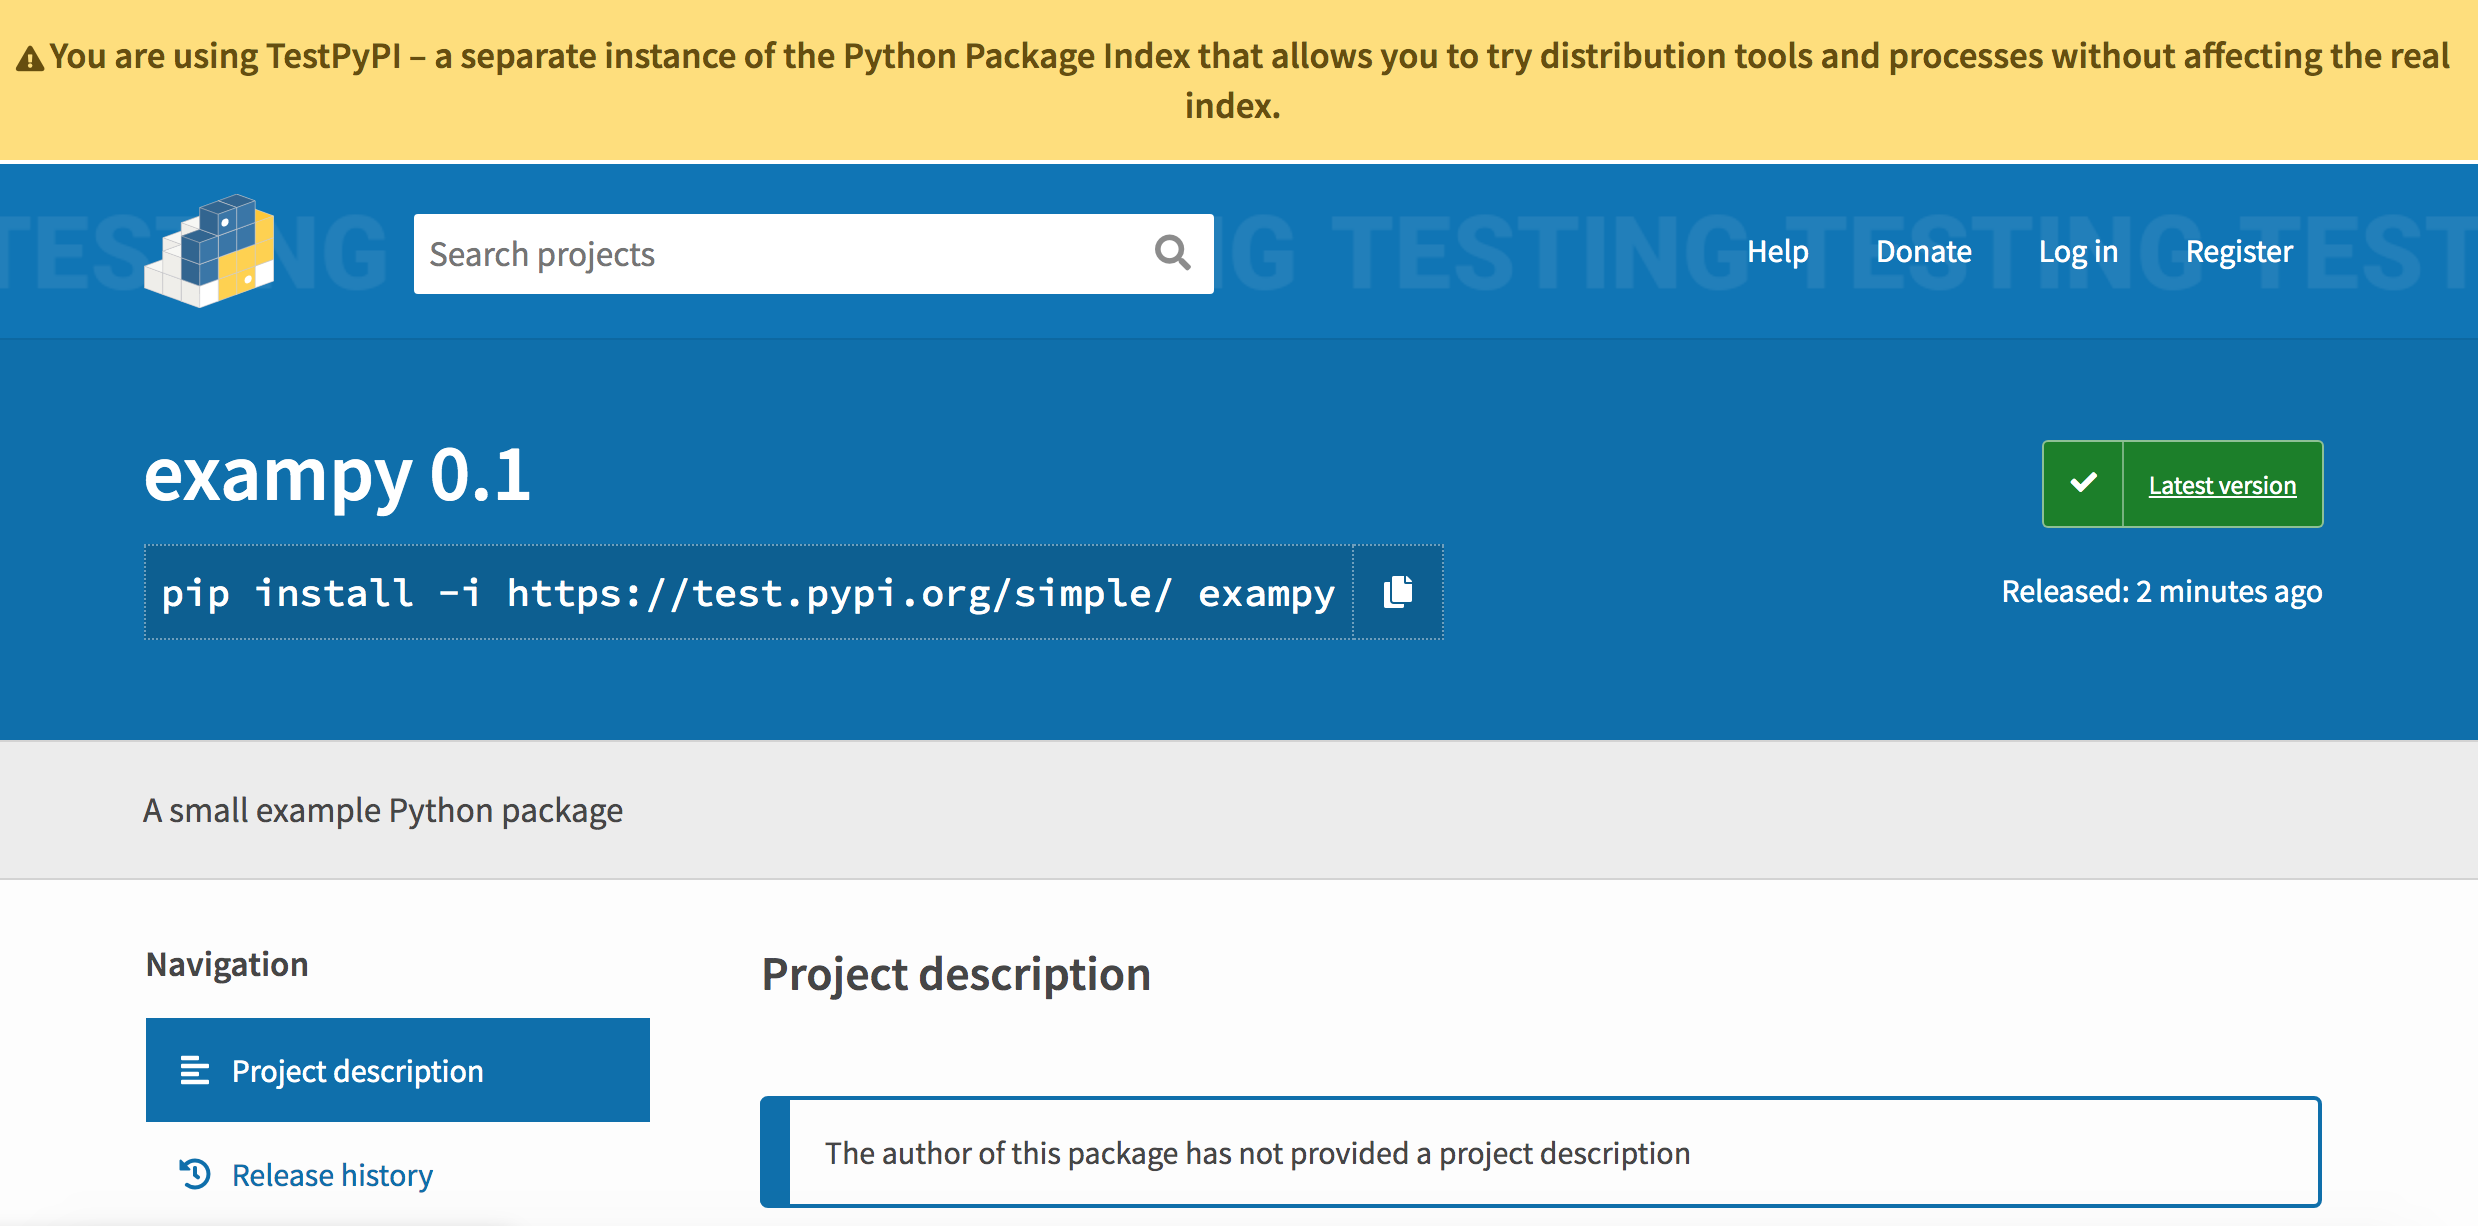Viewport: 2478px width, 1226px height.
Task: Click the exampy 0.1 title
Action: pyautogui.click(x=337, y=475)
